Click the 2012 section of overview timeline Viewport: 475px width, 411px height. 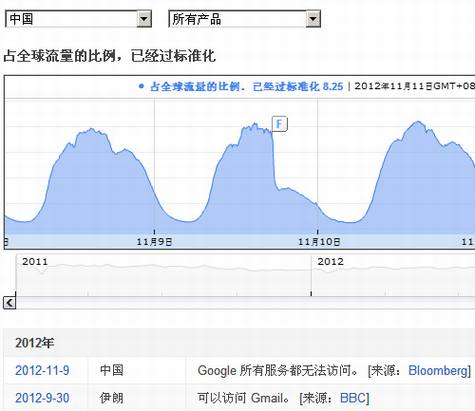[393, 275]
